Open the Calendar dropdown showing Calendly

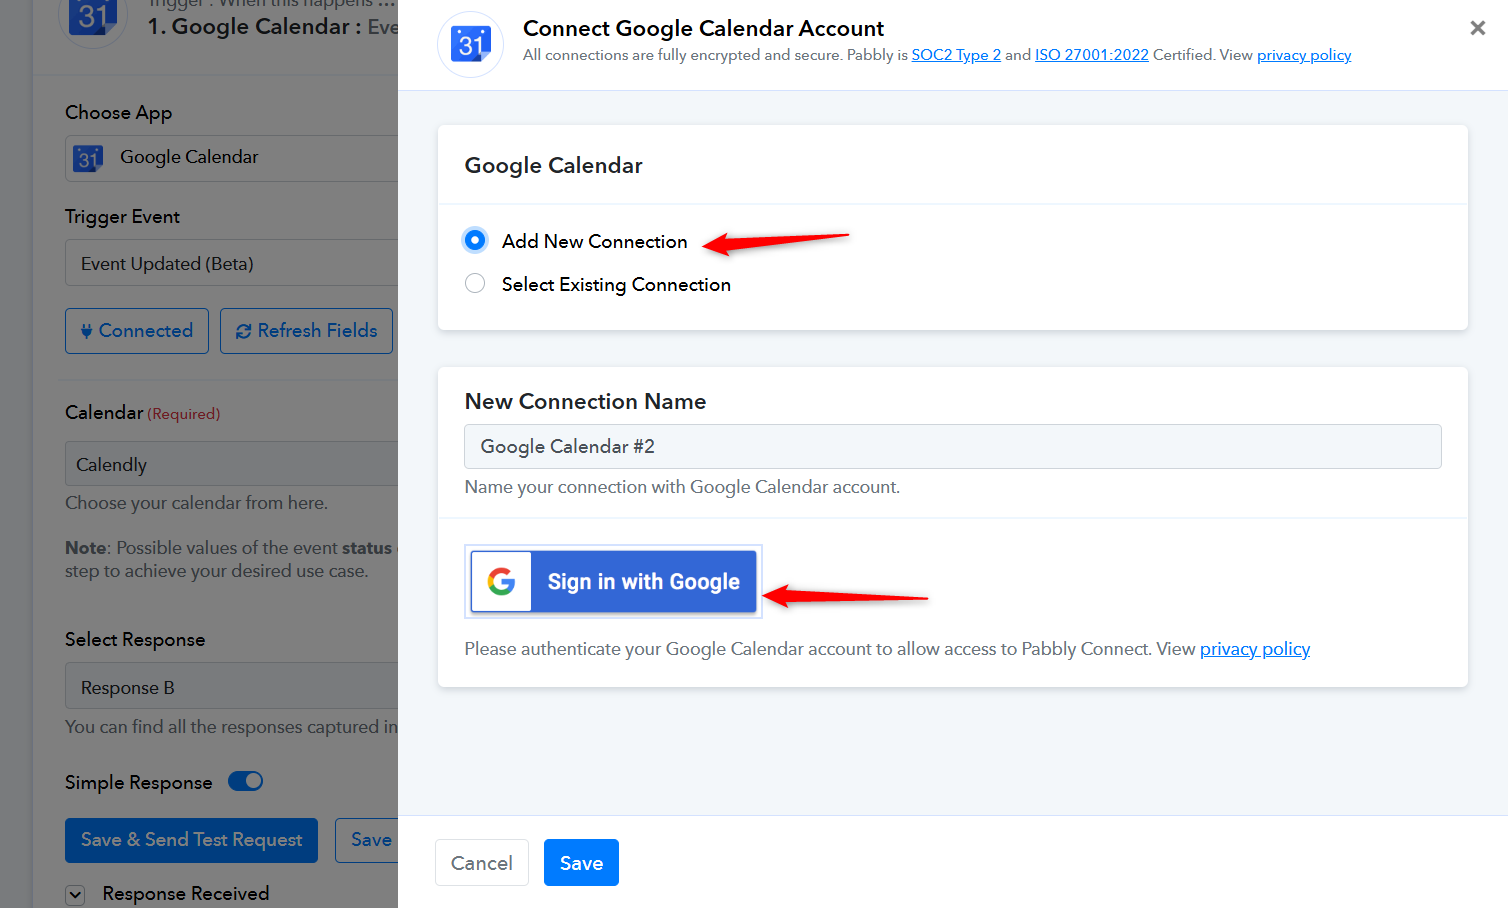[x=232, y=464]
